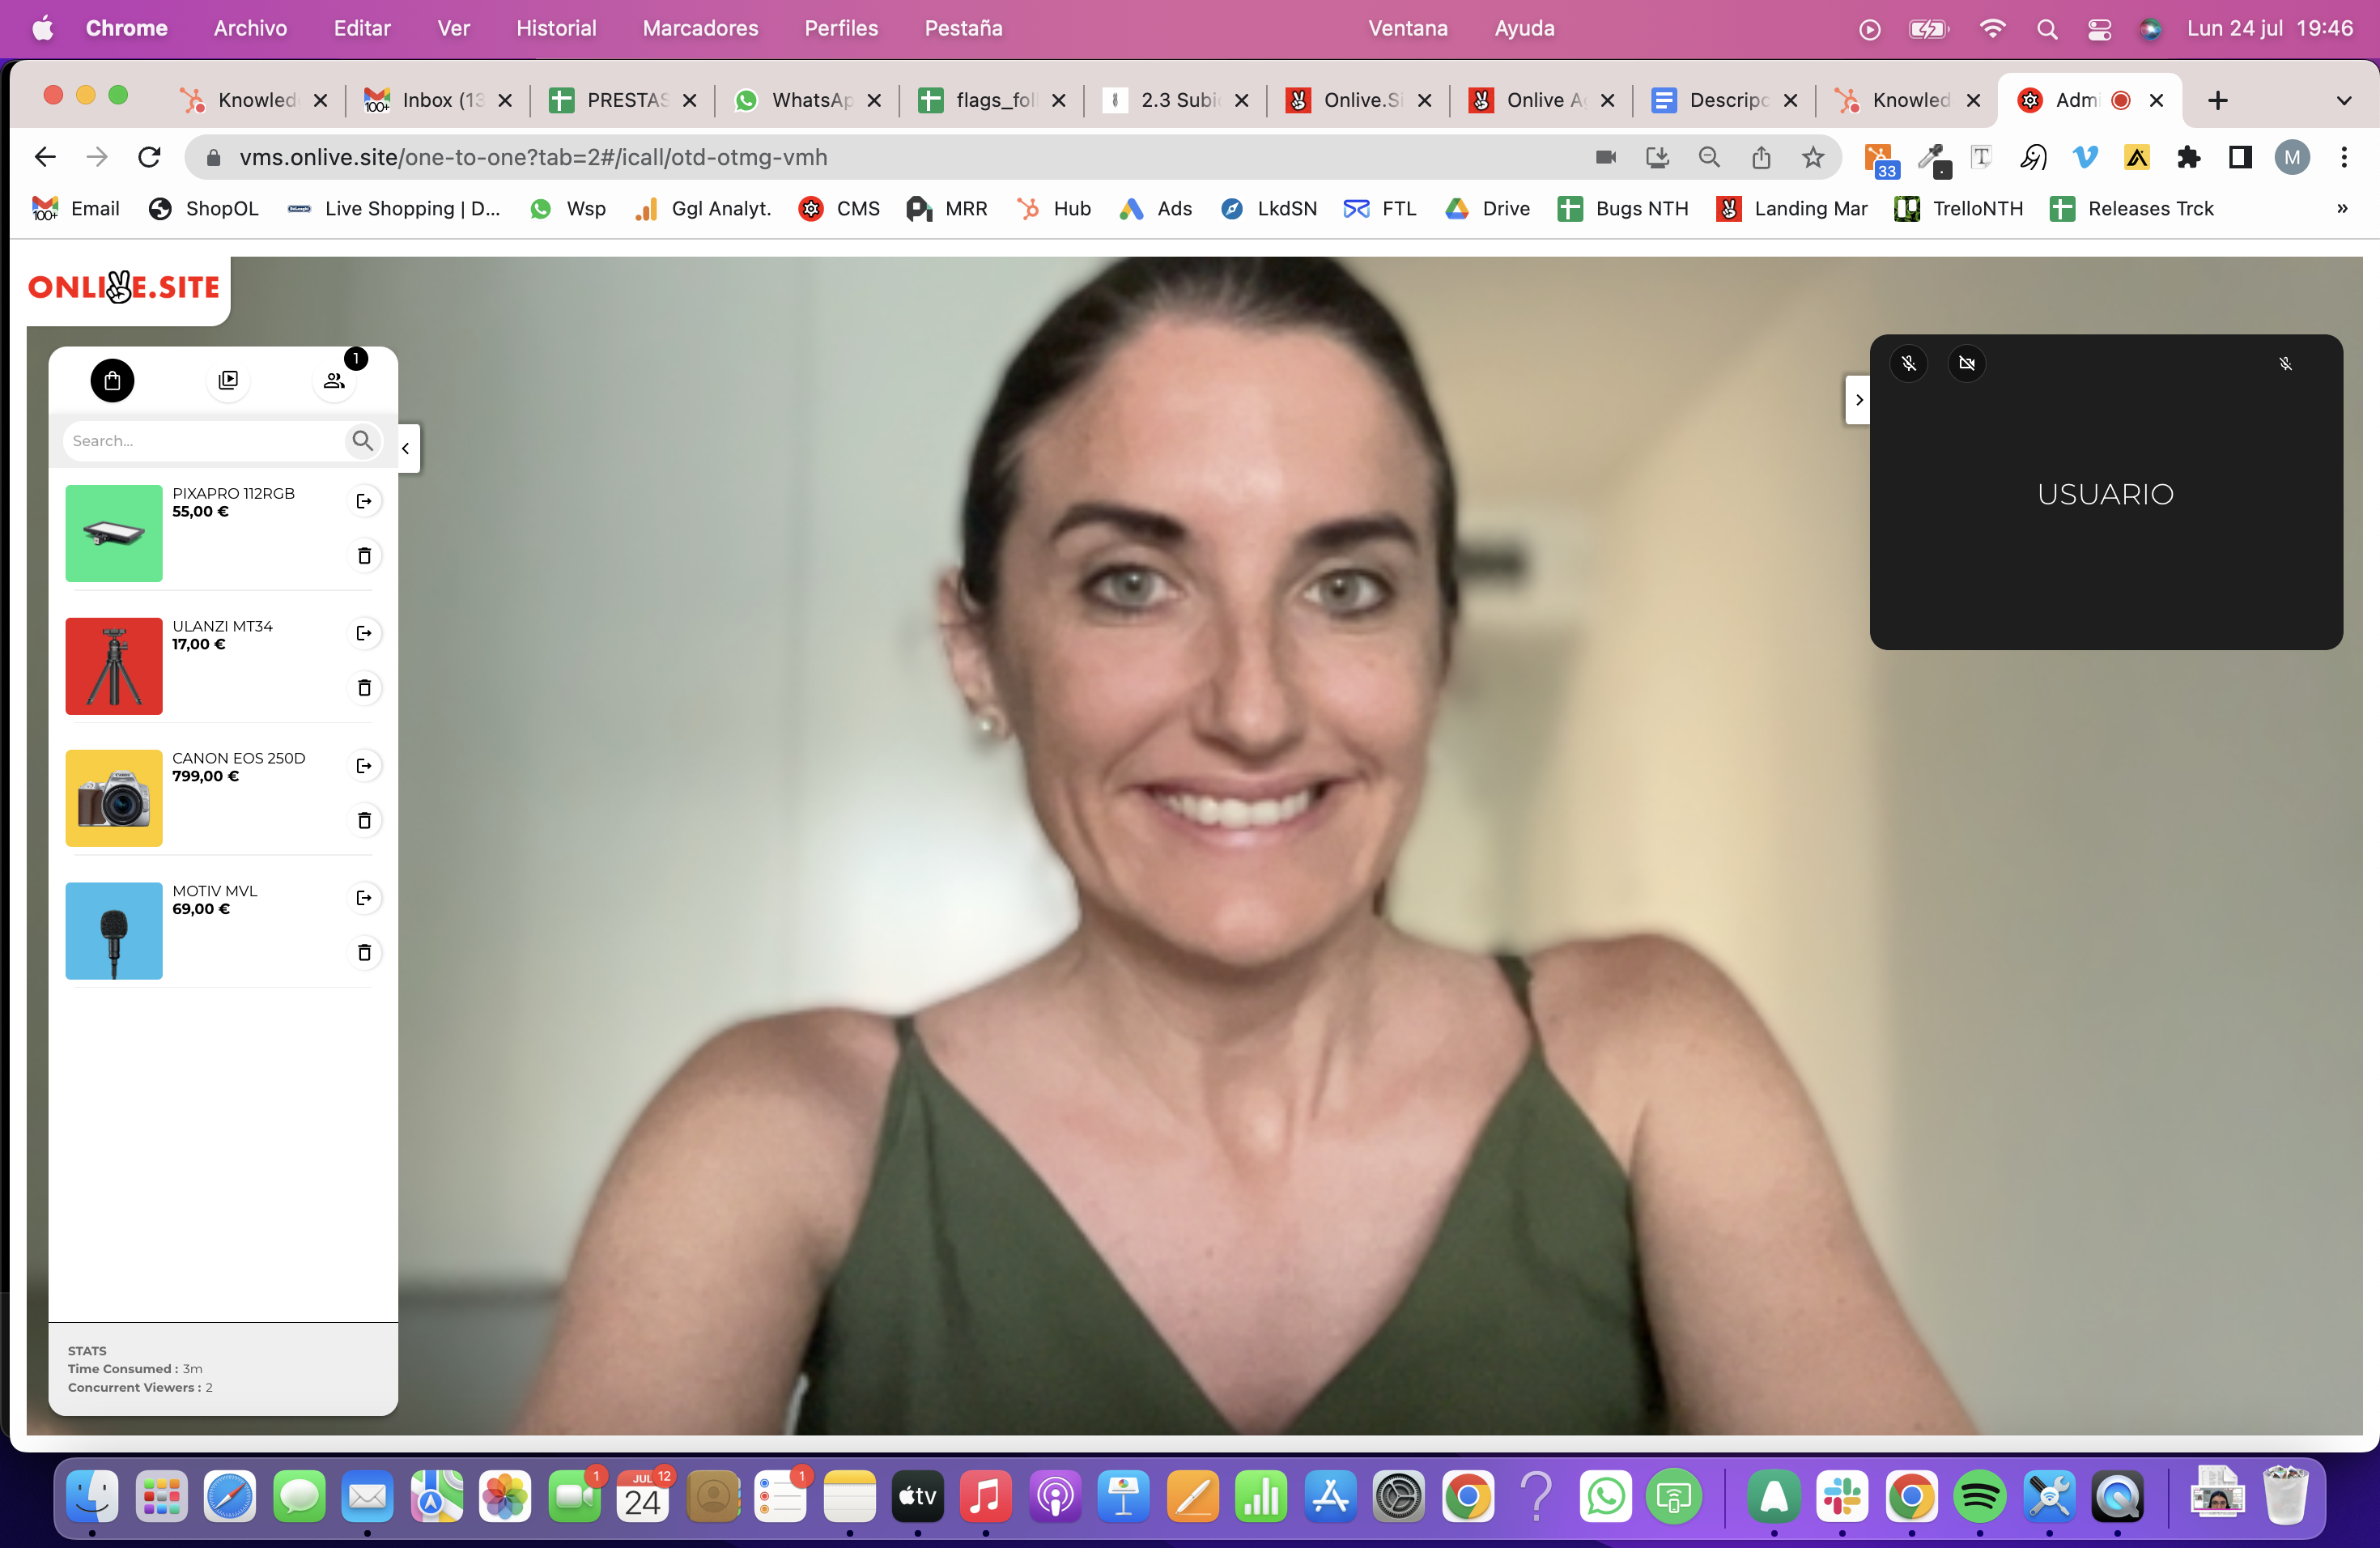Bookmark this page with star icon

click(x=1813, y=157)
